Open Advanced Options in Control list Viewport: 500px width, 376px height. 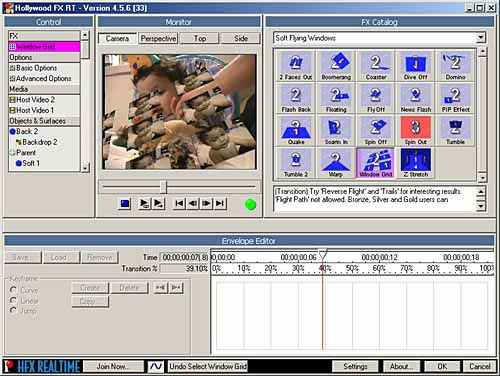(44, 78)
